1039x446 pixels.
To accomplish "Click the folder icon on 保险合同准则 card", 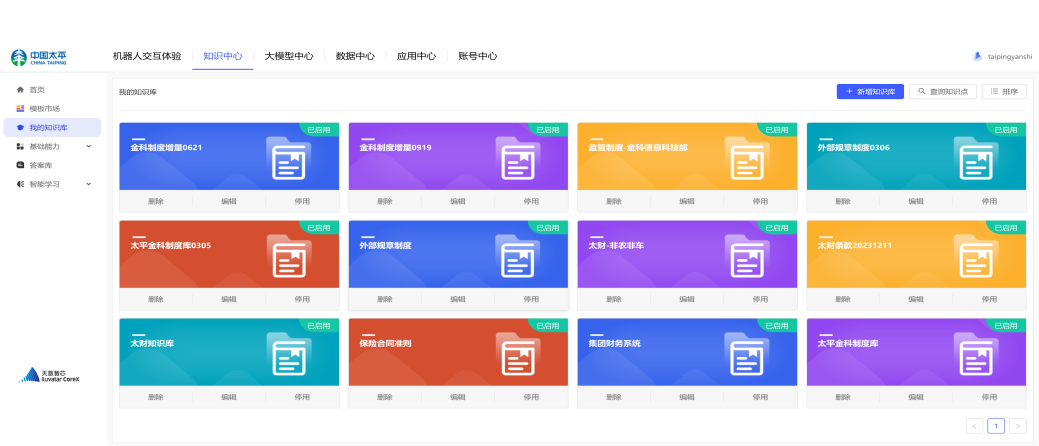I will 517,355.
